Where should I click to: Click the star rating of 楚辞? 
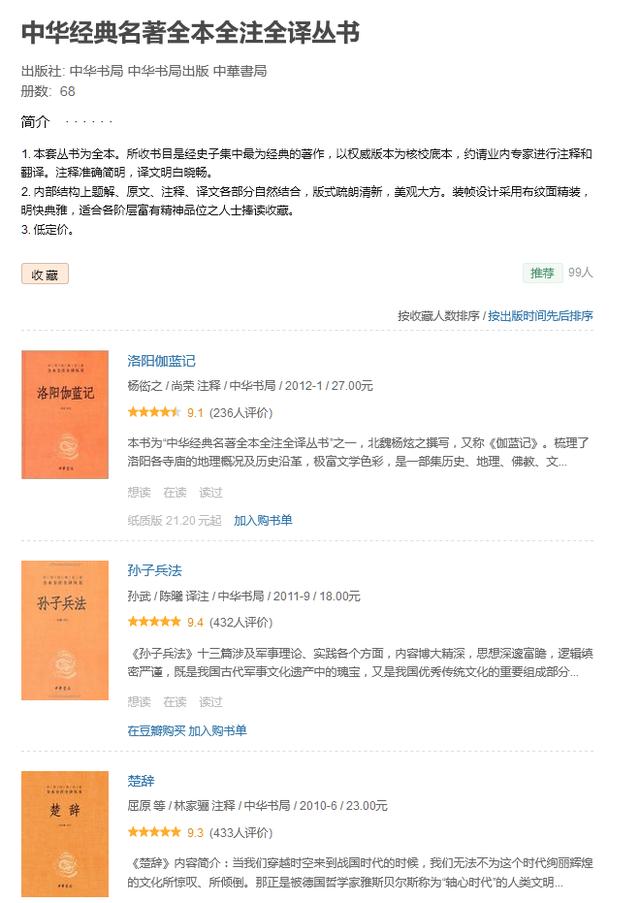(x=154, y=832)
